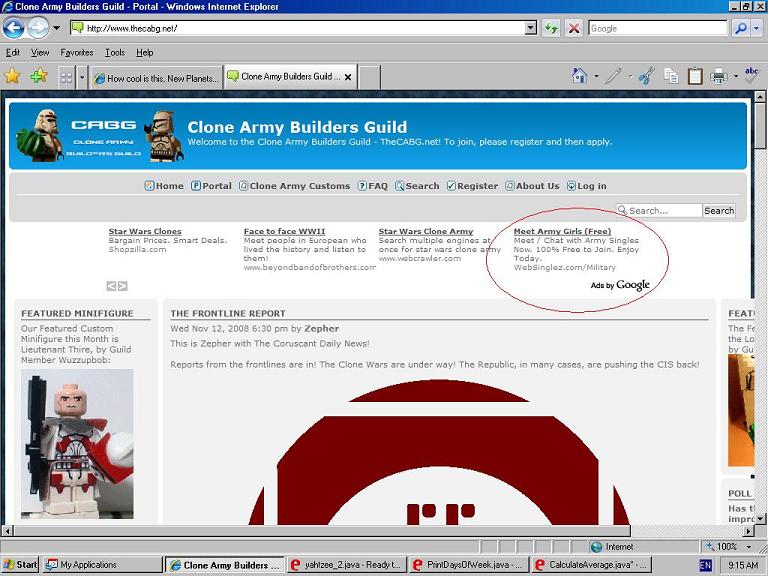Click the CABG clone trooper logo banner
The image size is (768, 576).
(x=100, y=136)
